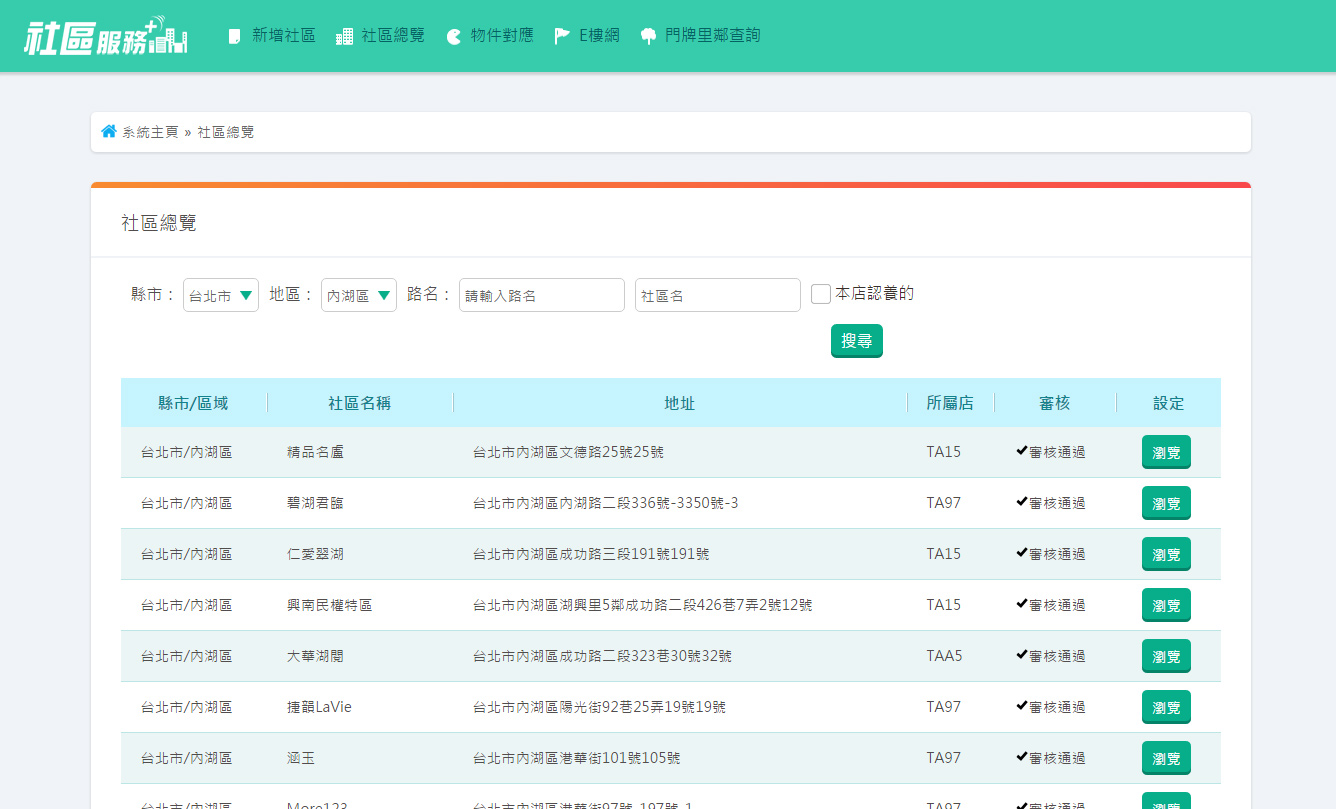Screen dimensions: 1336x809
Task: Click 審核通過 status for 大華湖閣
Action: pos(1050,656)
